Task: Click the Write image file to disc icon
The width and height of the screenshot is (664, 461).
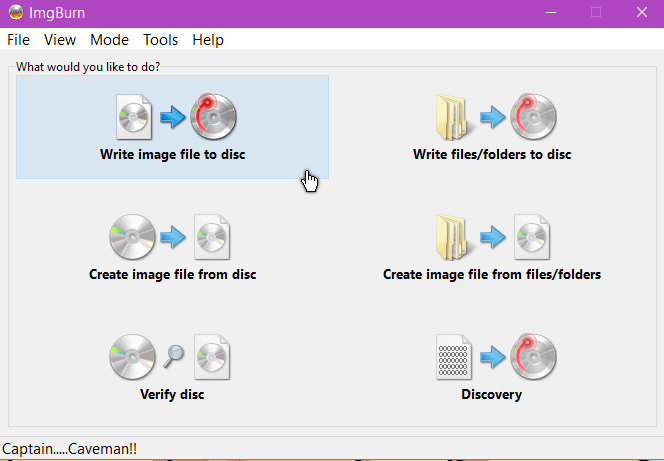Action: pyautogui.click(x=176, y=117)
